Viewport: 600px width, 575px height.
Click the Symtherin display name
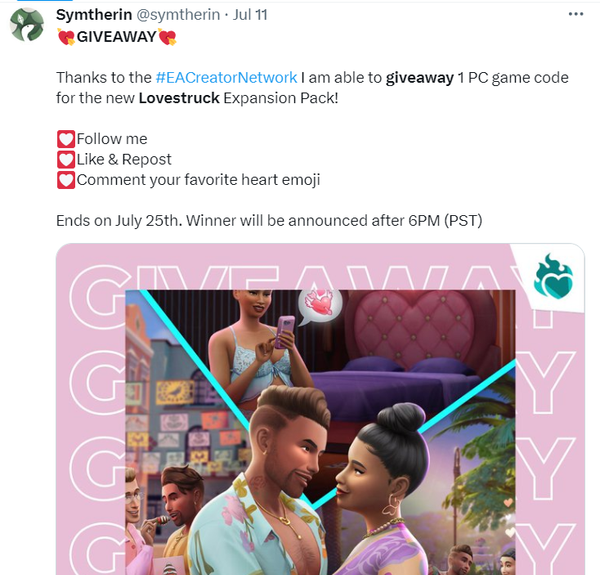click(94, 15)
